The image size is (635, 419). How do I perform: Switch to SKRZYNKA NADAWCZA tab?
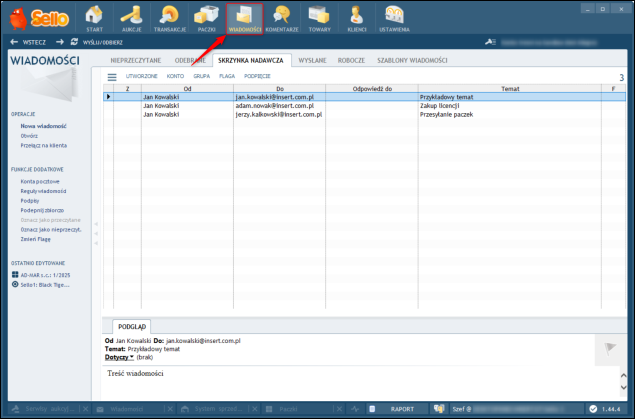tap(251, 60)
